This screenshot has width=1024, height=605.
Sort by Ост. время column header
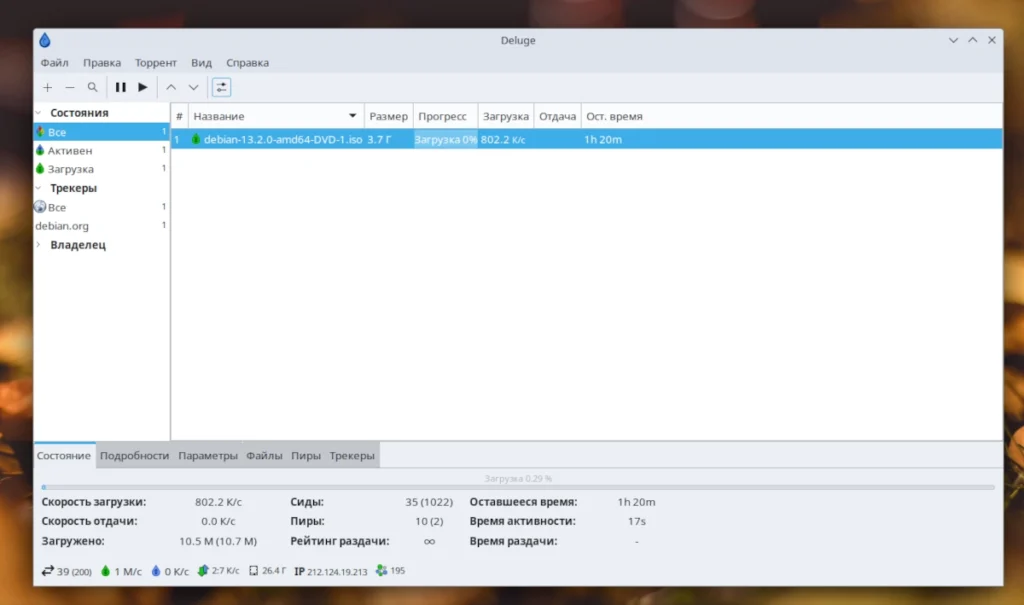click(615, 116)
